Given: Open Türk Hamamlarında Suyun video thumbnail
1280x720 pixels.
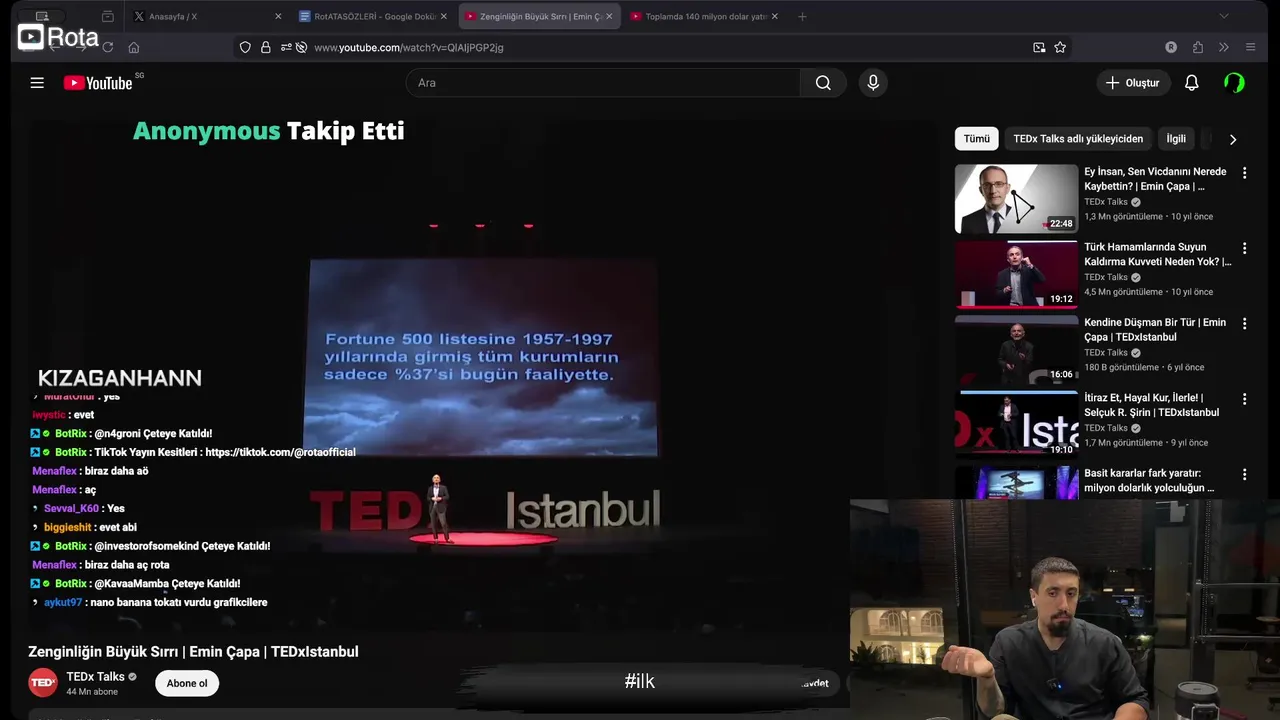Looking at the screenshot, I should tap(1016, 274).
